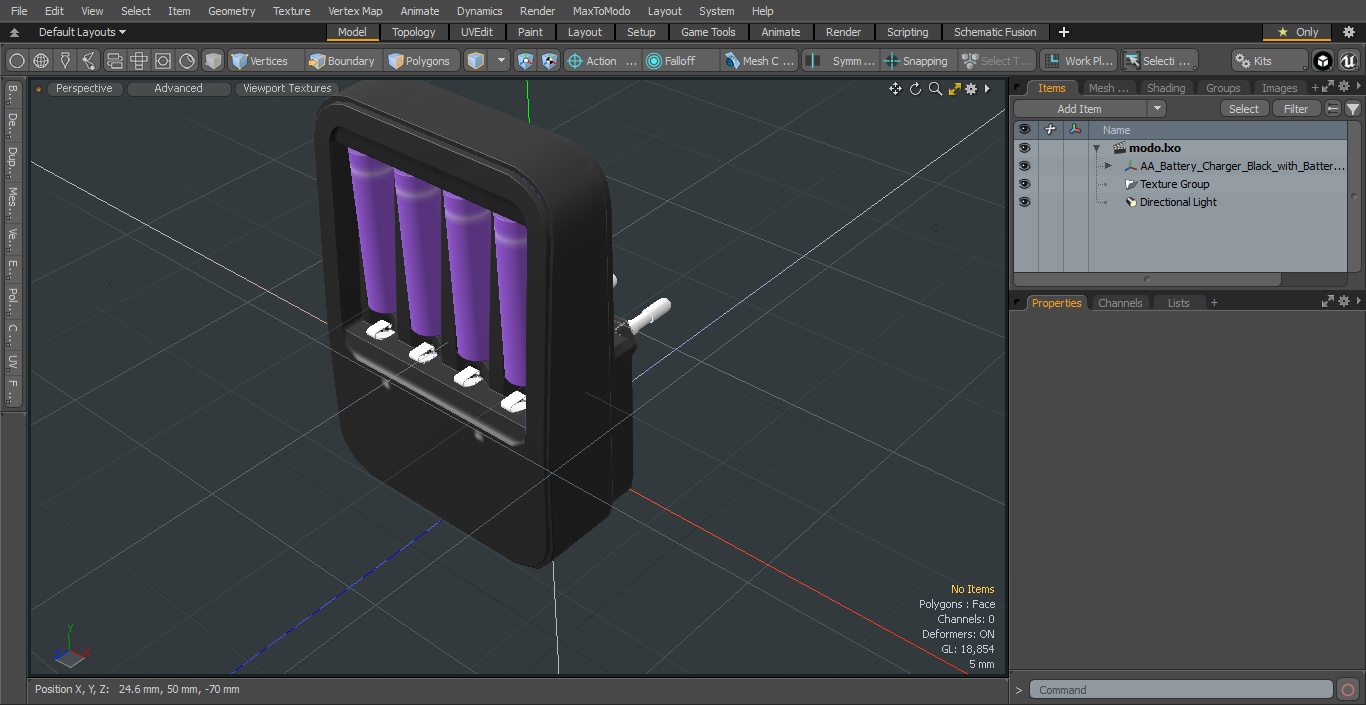Open the viewport settings gear
The width and height of the screenshot is (1366, 705).
[971, 89]
